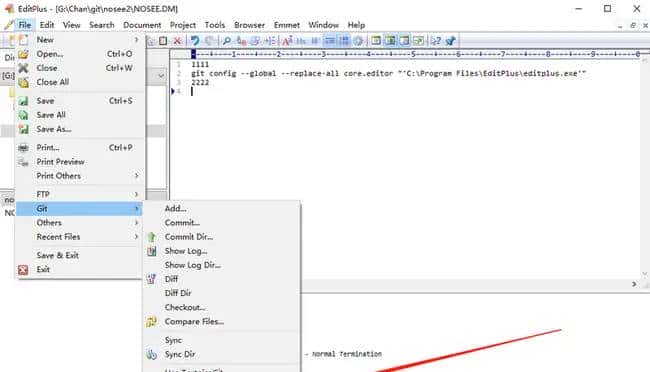
Task: Open the Edit menu
Action: point(47,25)
